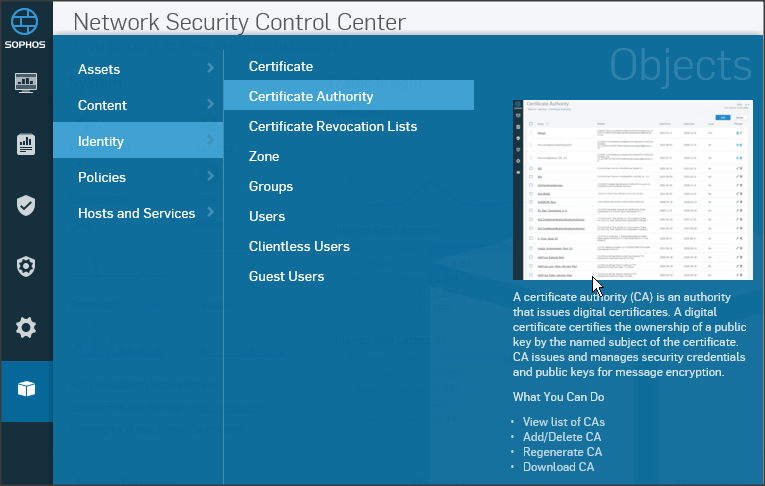Open the Clientless Users page
Image resolution: width=765 pixels, height=486 pixels.
(299, 246)
